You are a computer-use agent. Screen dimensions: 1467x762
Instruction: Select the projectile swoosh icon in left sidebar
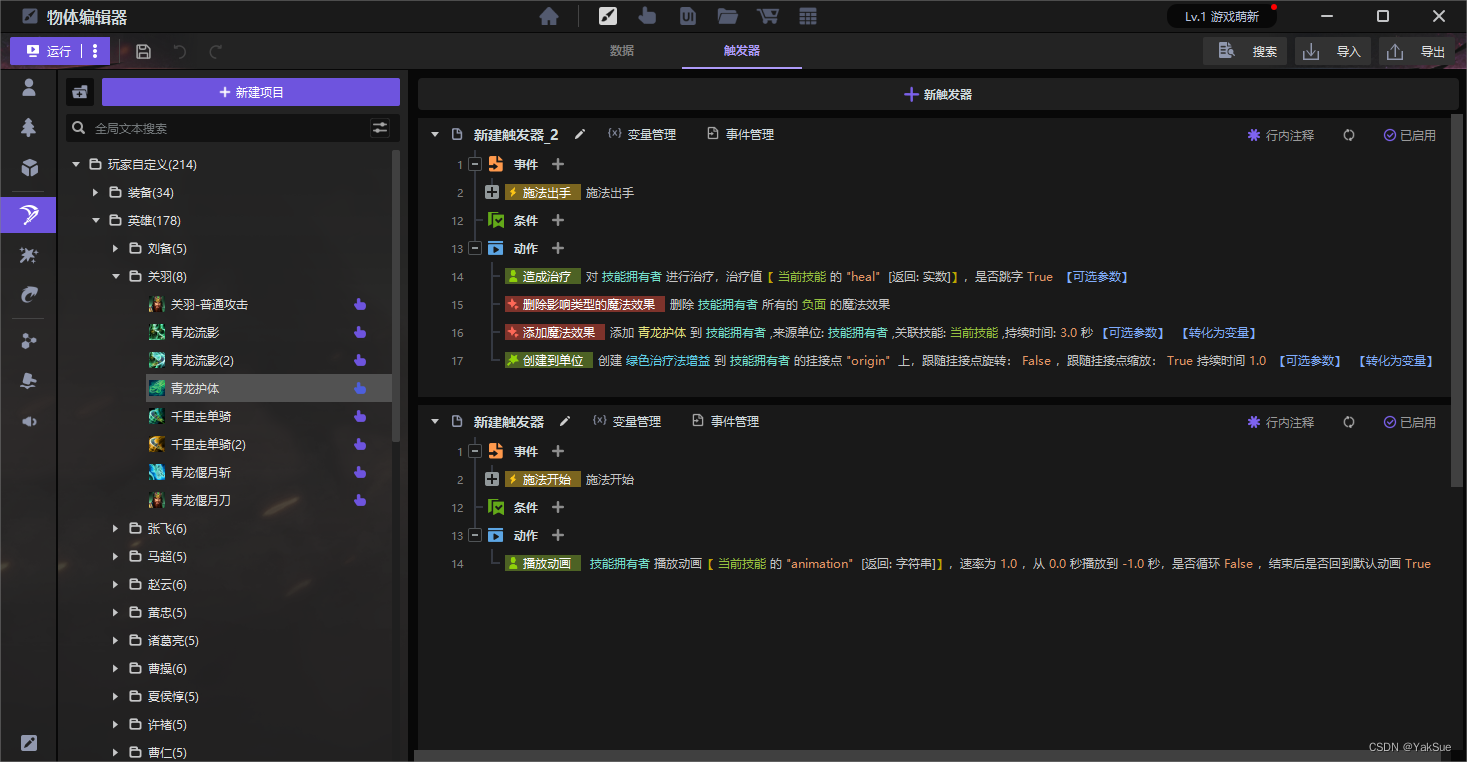coord(29,294)
